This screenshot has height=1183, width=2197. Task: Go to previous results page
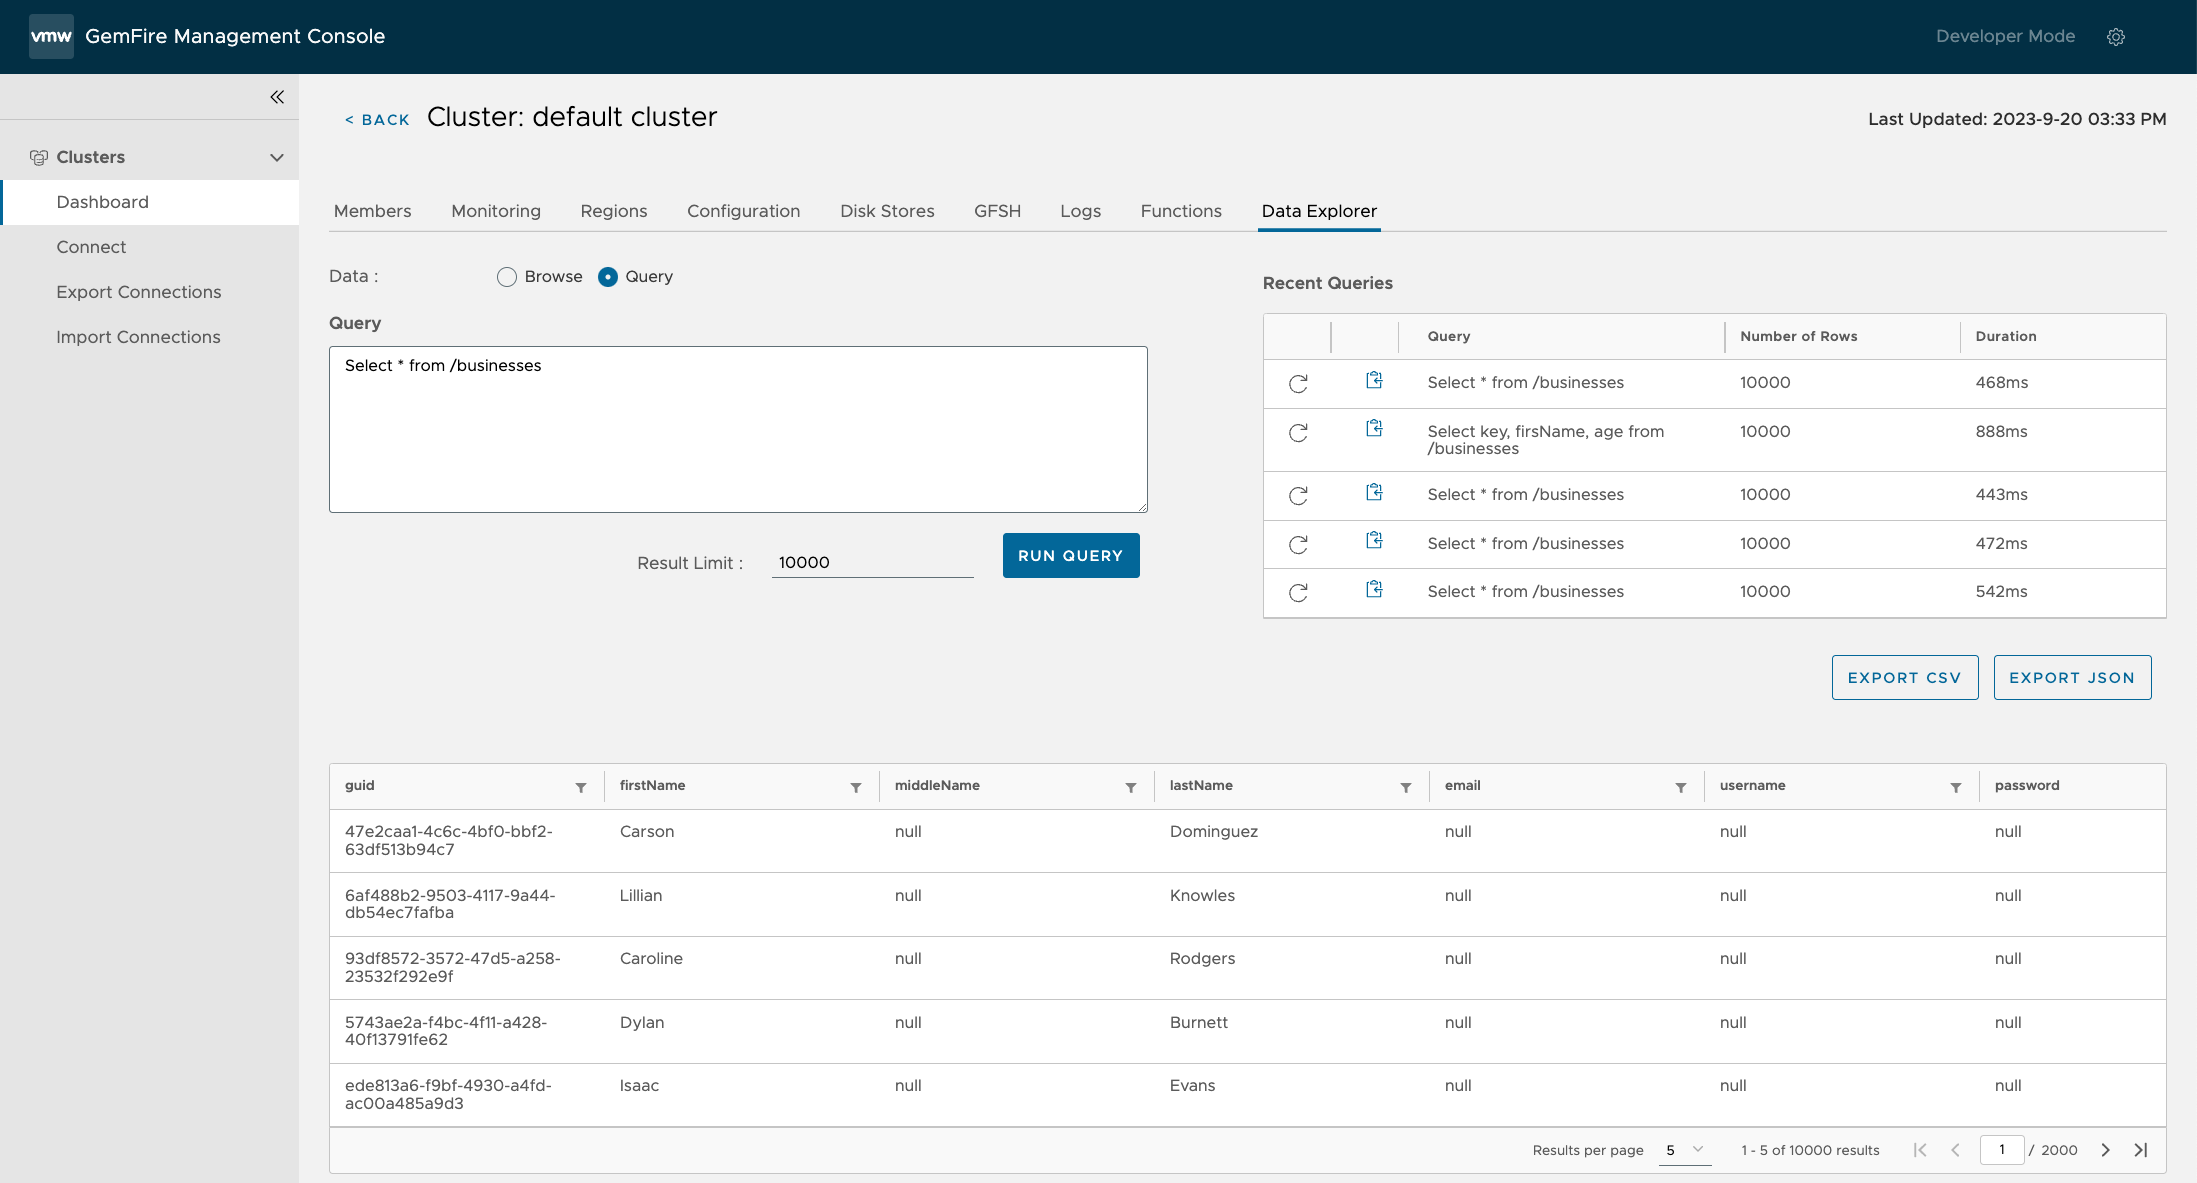click(1955, 1150)
